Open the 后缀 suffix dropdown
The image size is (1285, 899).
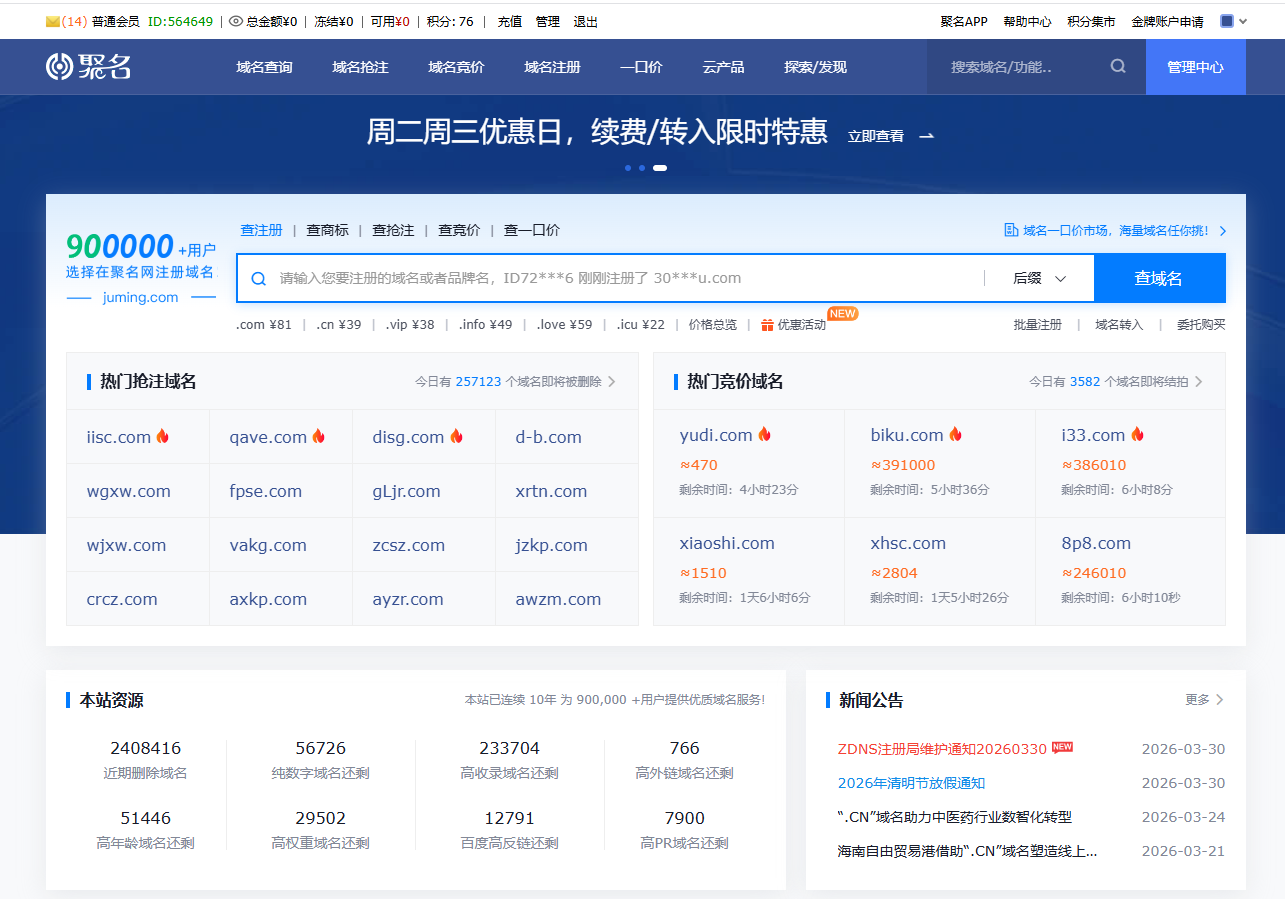(1039, 278)
